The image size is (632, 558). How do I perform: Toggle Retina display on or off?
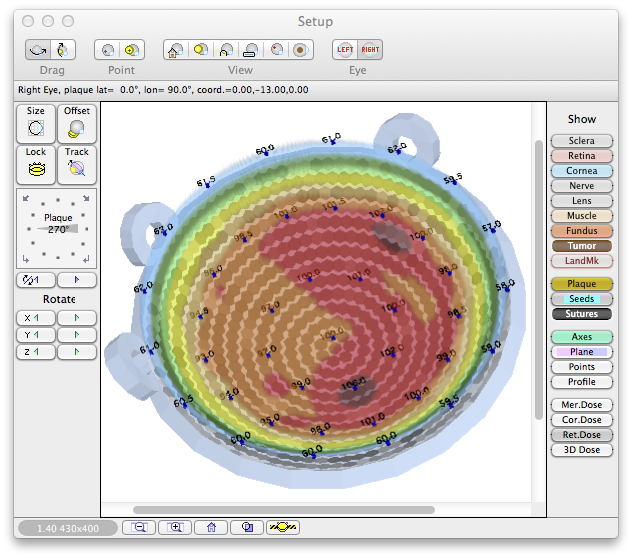coord(581,156)
